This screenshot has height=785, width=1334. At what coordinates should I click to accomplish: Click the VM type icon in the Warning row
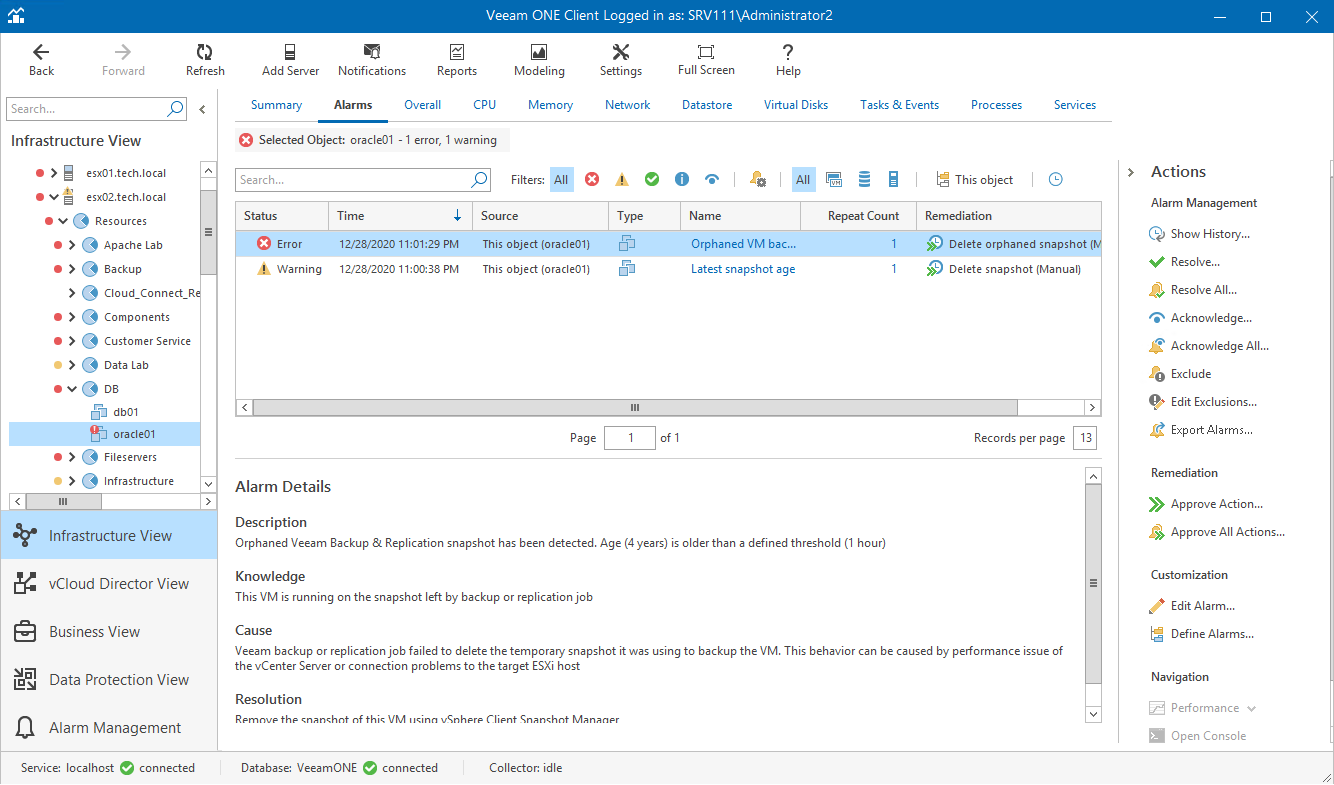point(628,268)
